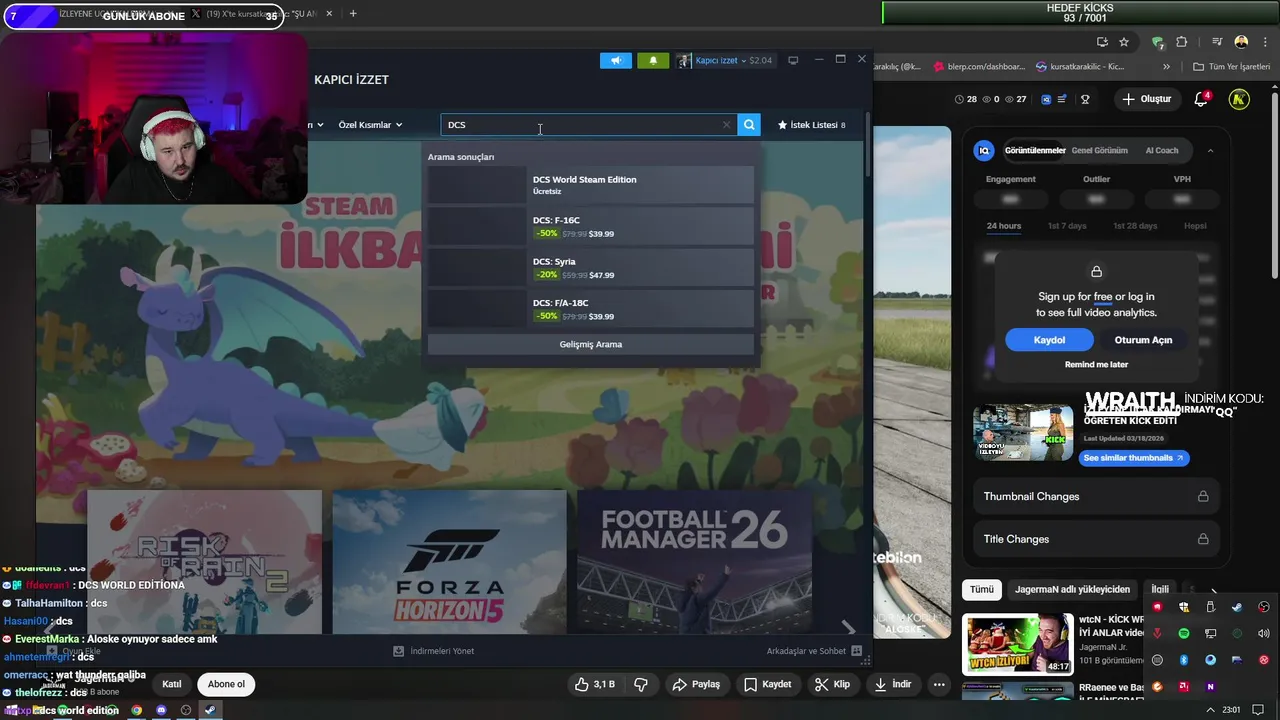This screenshot has height=720, width=1280.
Task: Expand the locked Thumbnail Changes row
Action: pos(1096,496)
